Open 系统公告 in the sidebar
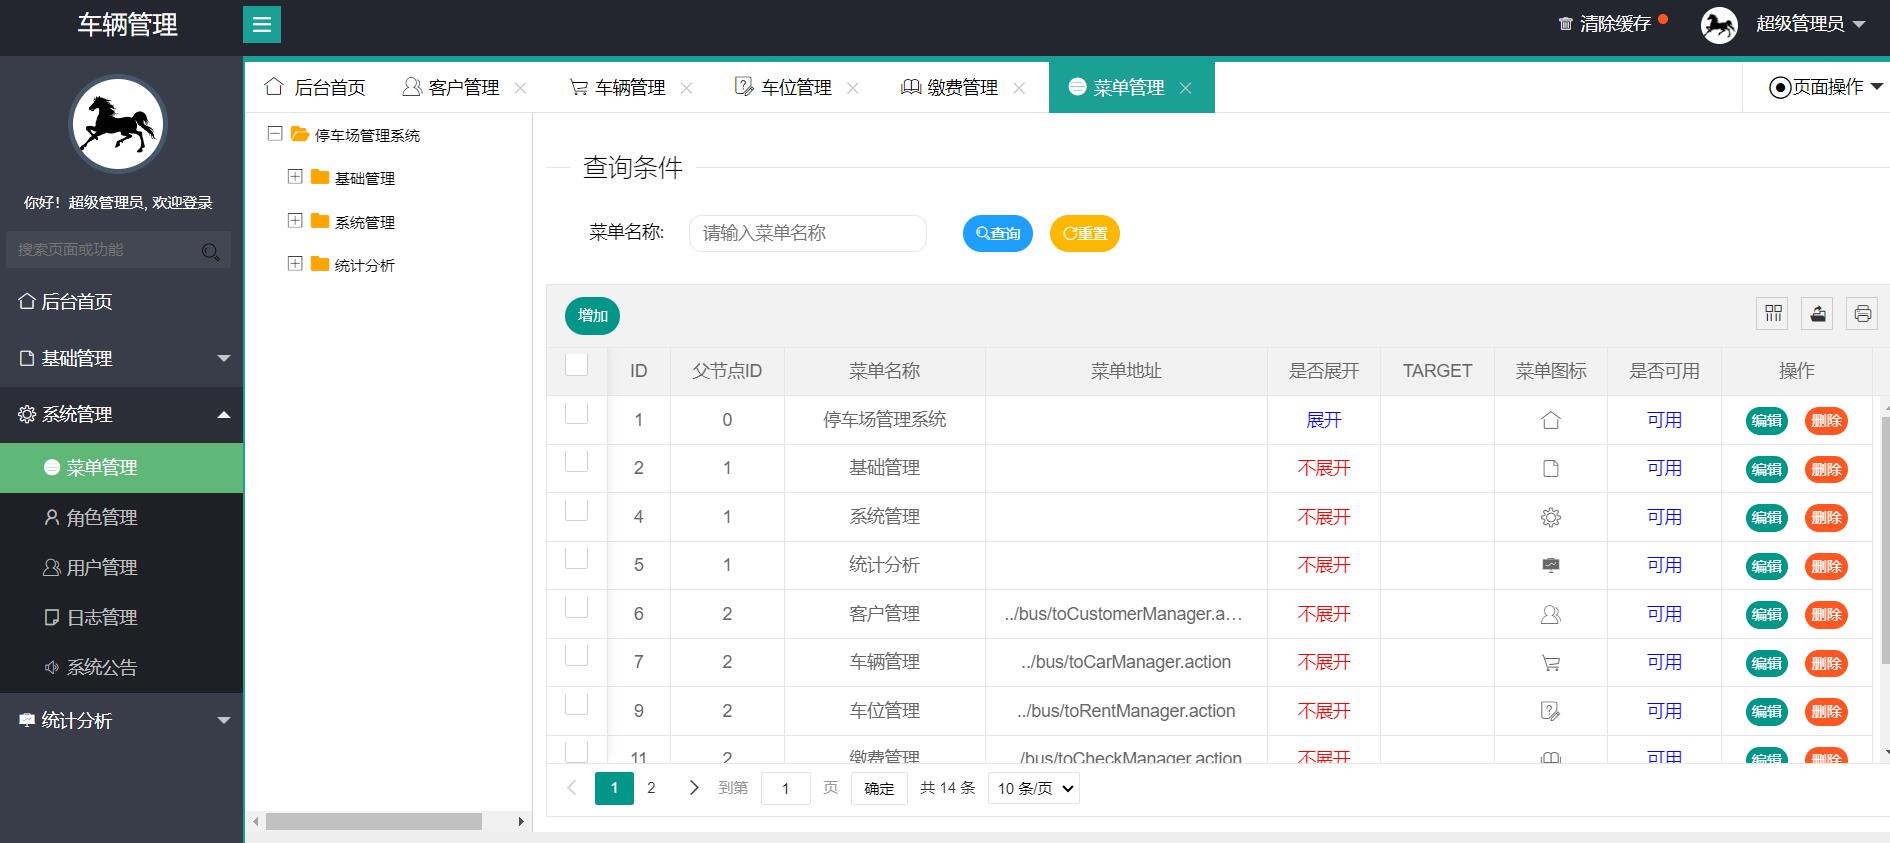Viewport: 1890px width, 843px height. [x=121, y=668]
